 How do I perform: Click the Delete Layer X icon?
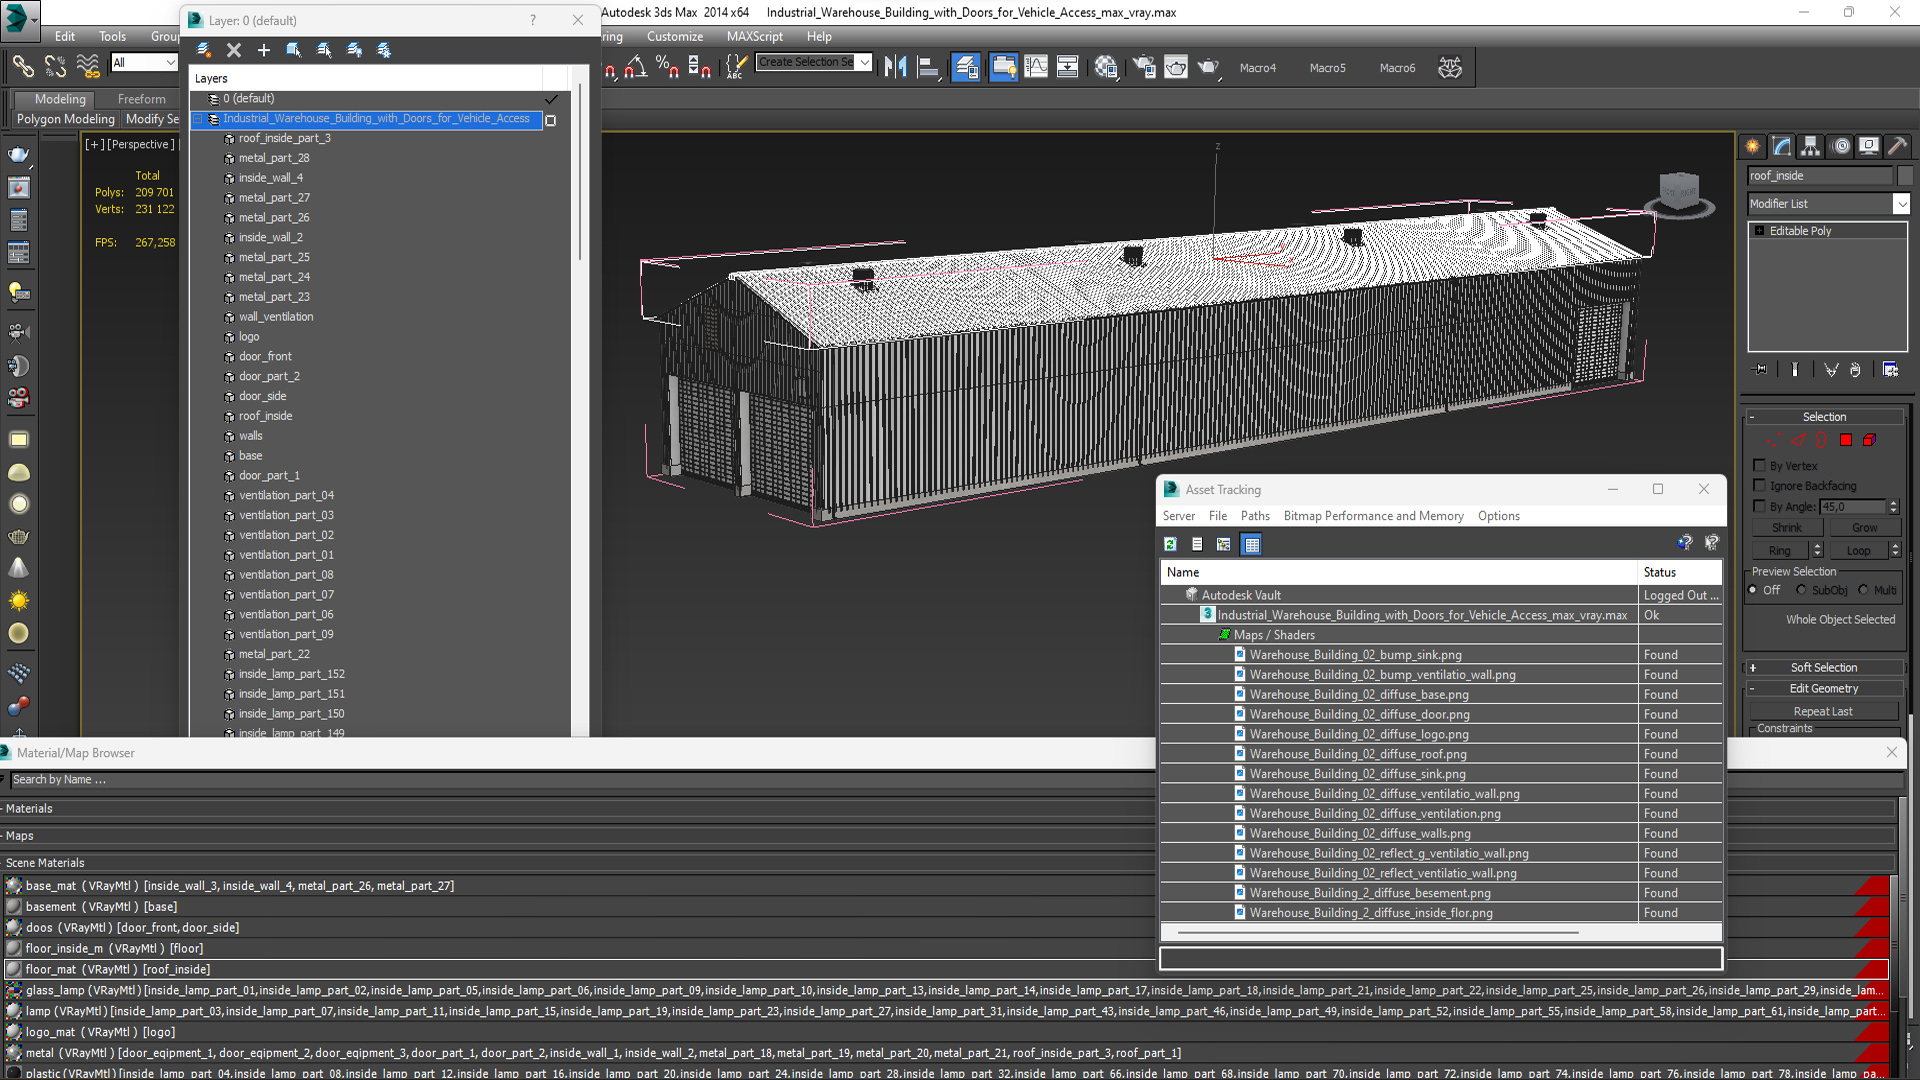(x=234, y=50)
